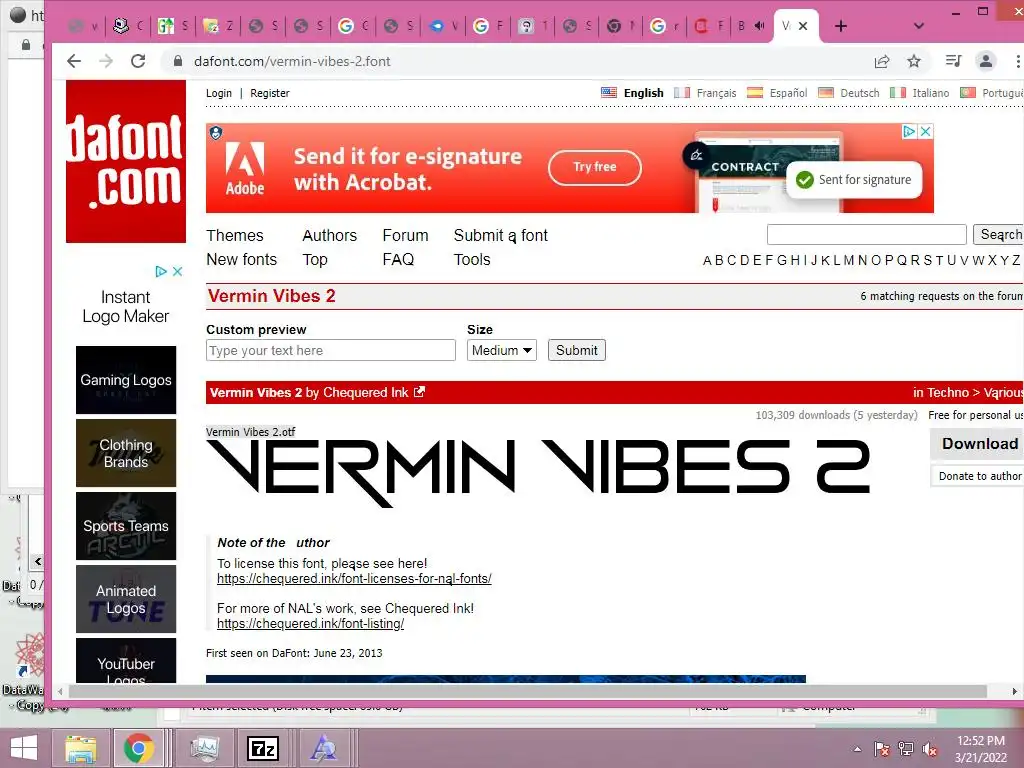Screen dimensions: 1024x768
Task: Click the dafont.com logo
Action: (x=126, y=161)
